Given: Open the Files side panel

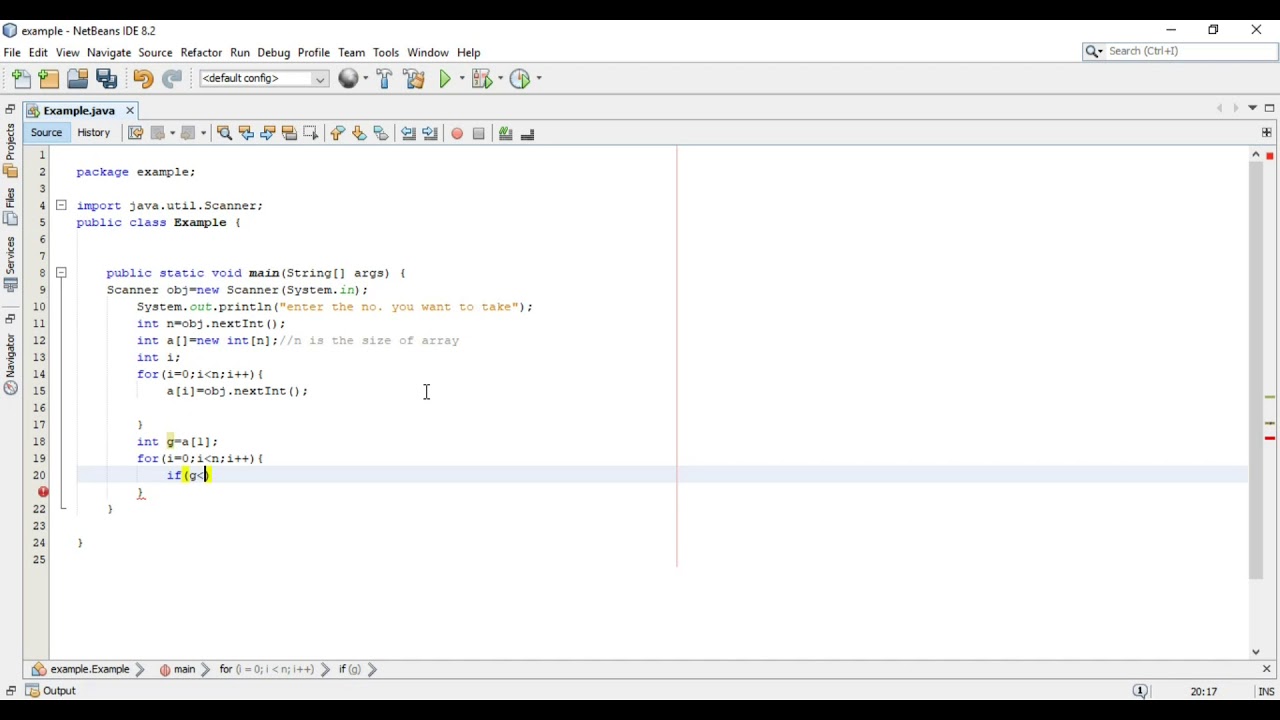Looking at the screenshot, I should click(10, 207).
